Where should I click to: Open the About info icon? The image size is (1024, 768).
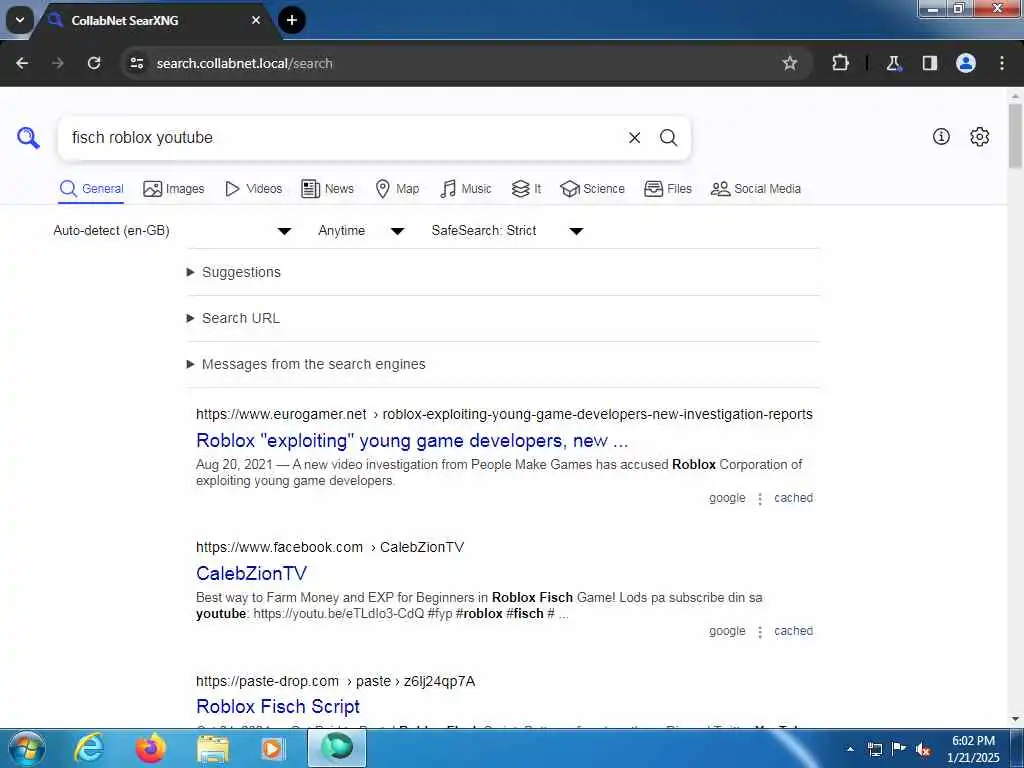click(941, 136)
